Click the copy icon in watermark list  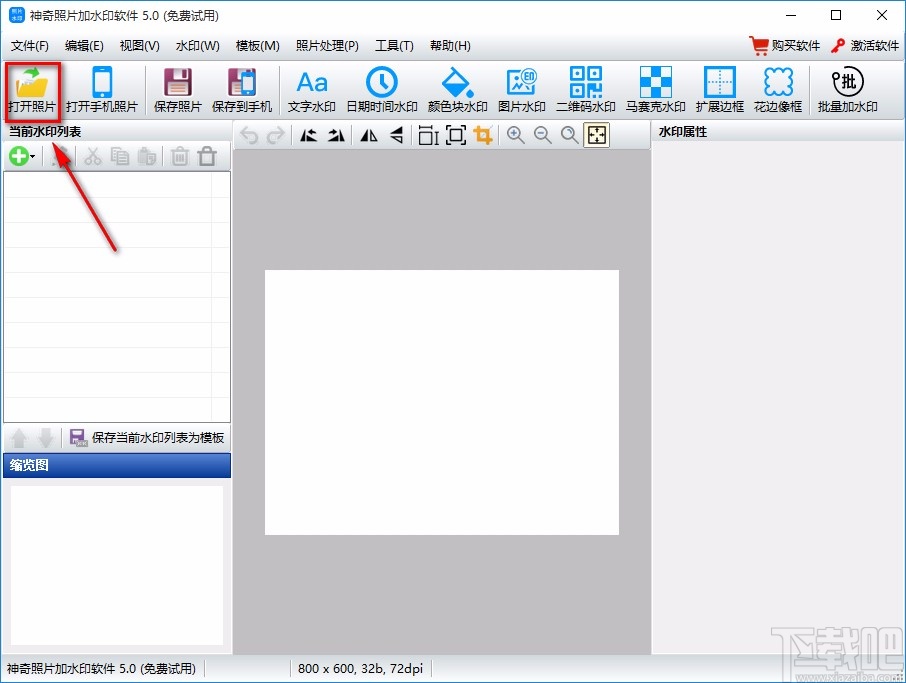[120, 157]
